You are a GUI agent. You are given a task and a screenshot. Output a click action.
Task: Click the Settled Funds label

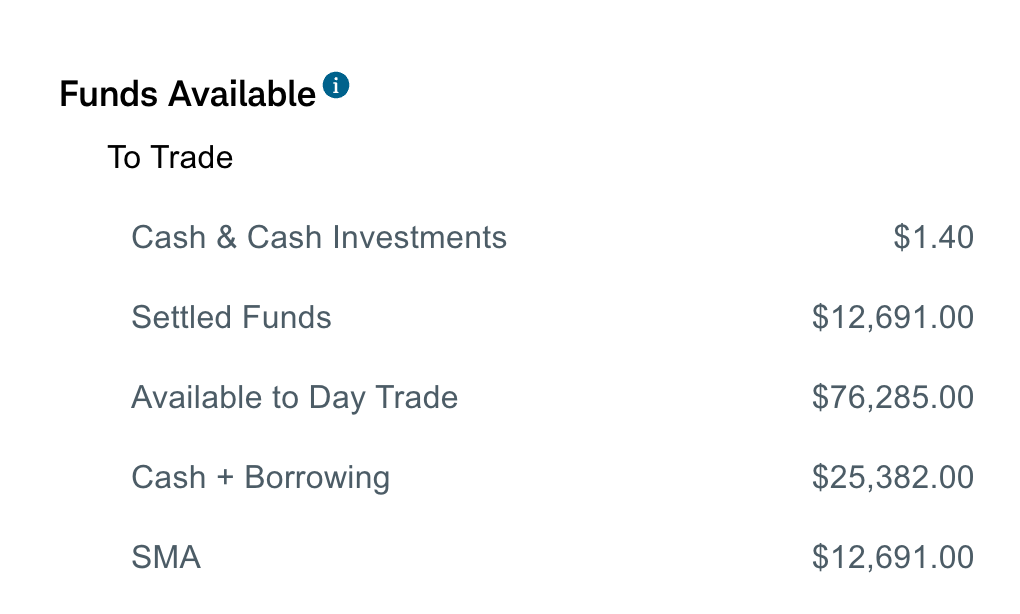[x=231, y=318]
